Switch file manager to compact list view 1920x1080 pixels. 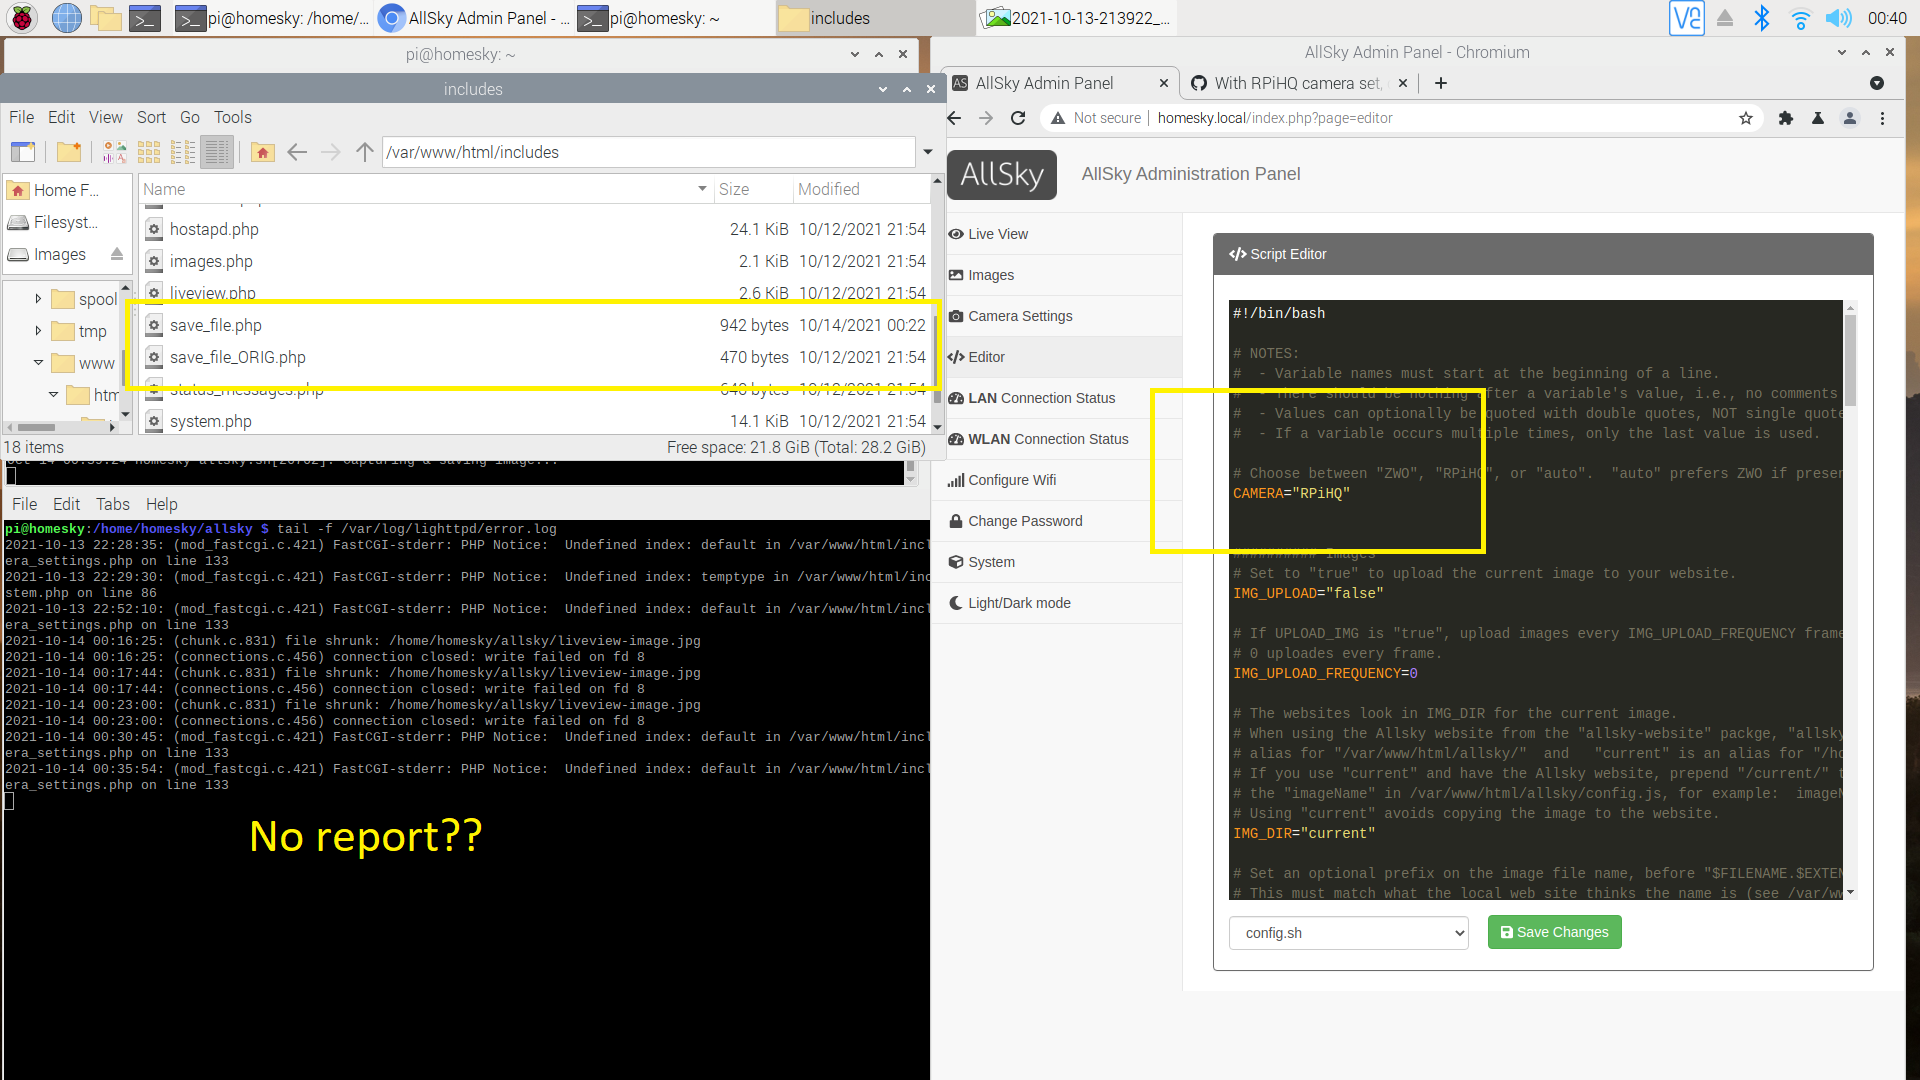click(x=182, y=151)
